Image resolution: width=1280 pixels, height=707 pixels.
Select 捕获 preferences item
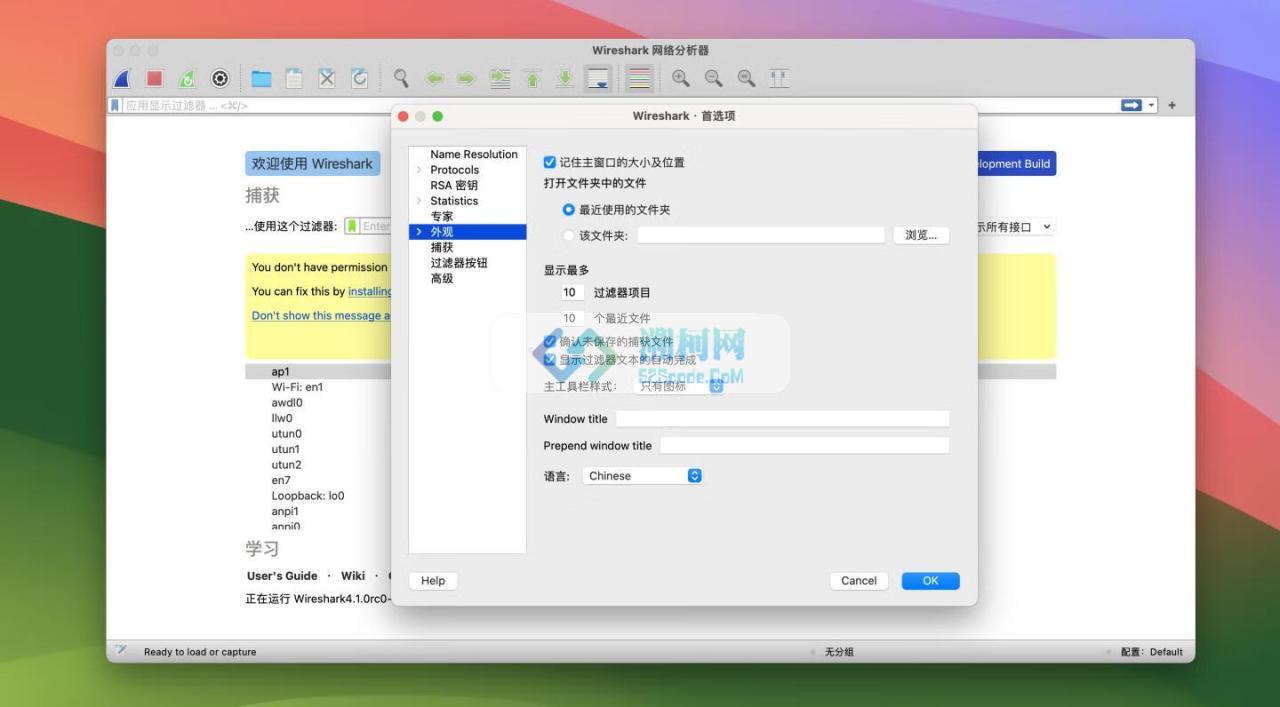pyautogui.click(x=442, y=247)
